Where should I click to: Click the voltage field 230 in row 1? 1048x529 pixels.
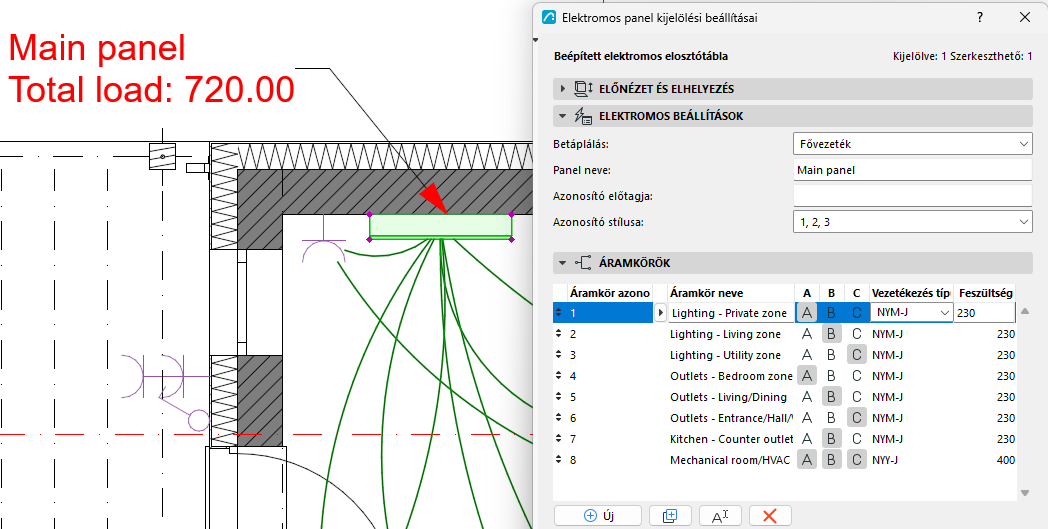(x=985, y=312)
